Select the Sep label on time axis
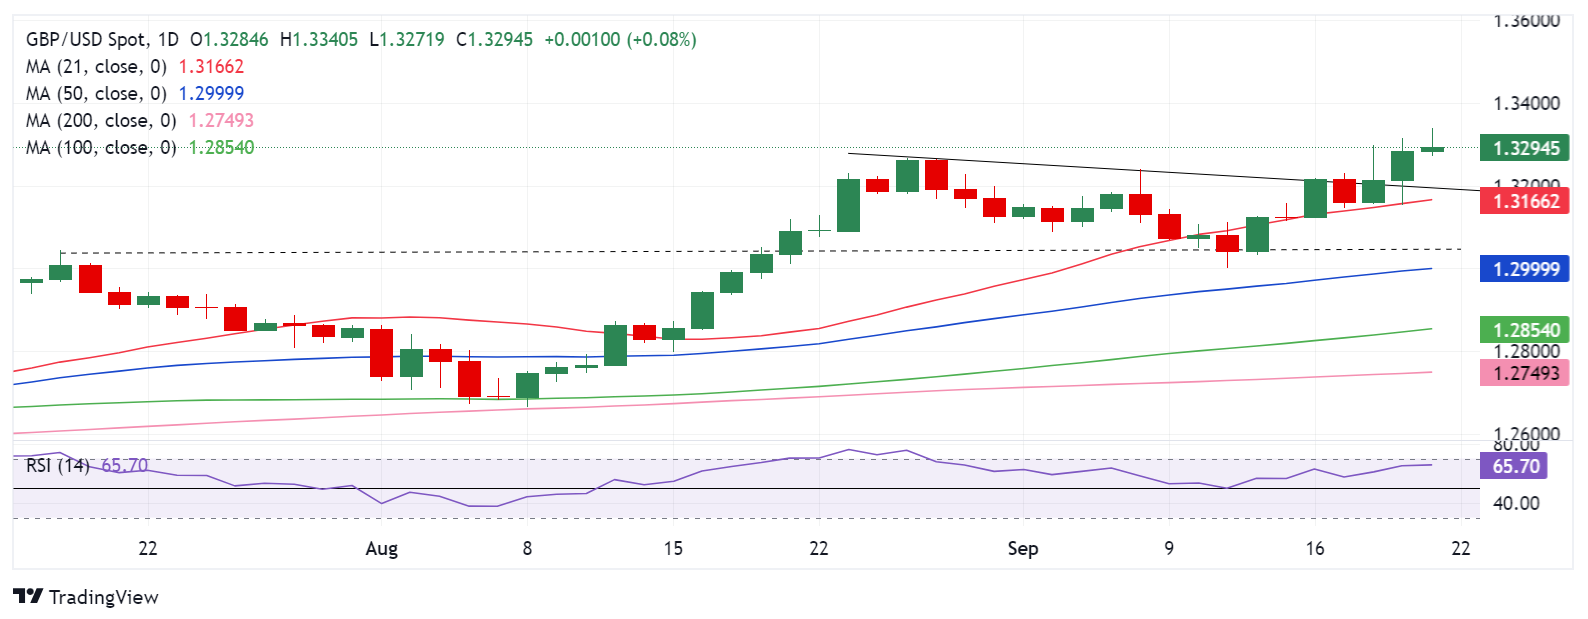1588x619 pixels. click(x=1023, y=549)
